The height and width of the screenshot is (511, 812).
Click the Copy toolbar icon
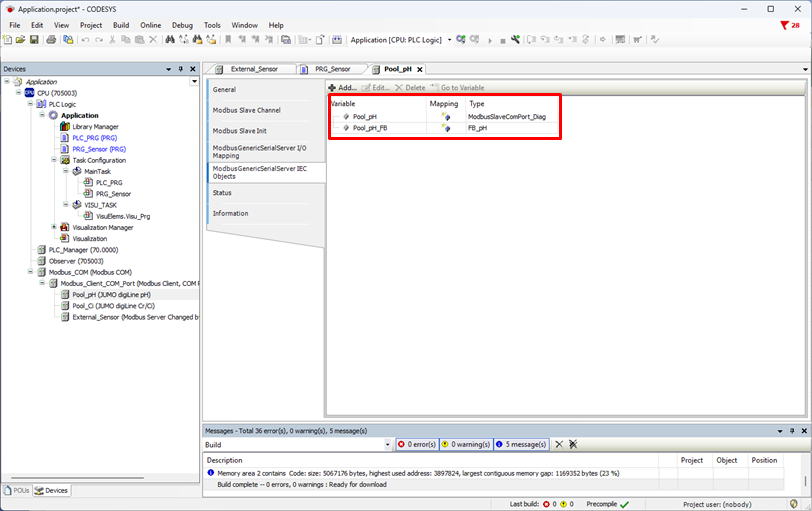point(126,40)
